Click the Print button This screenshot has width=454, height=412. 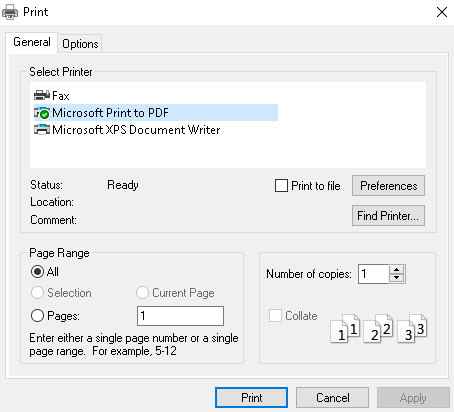251,397
